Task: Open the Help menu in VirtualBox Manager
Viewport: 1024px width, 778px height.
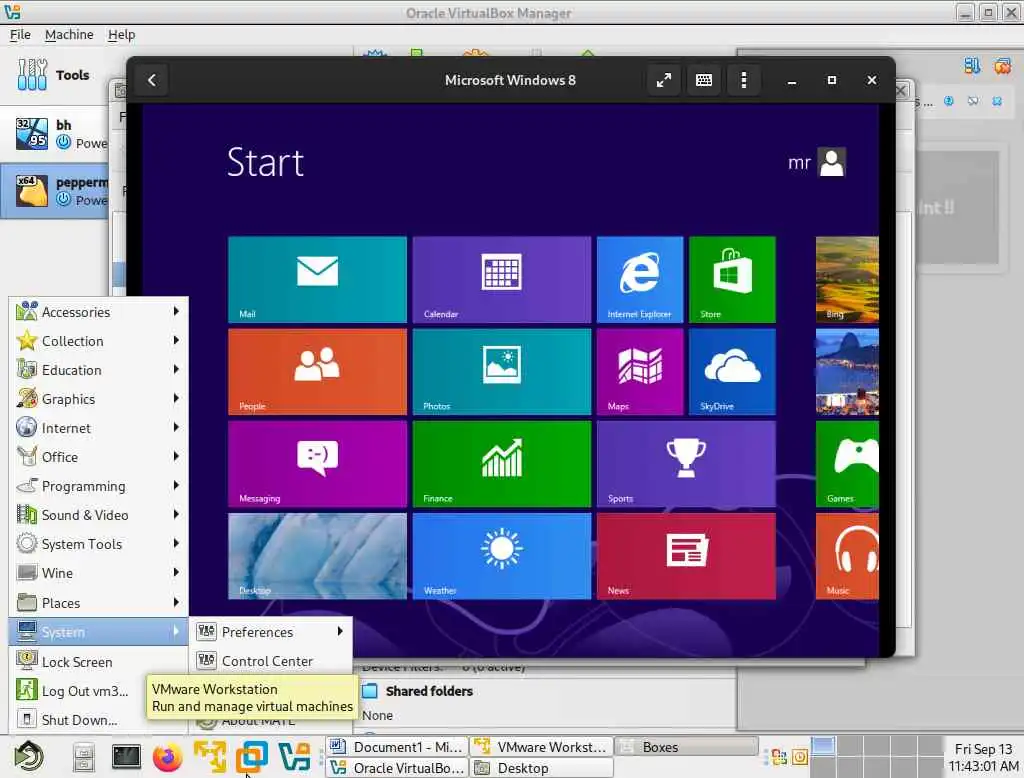Action: pyautogui.click(x=121, y=35)
